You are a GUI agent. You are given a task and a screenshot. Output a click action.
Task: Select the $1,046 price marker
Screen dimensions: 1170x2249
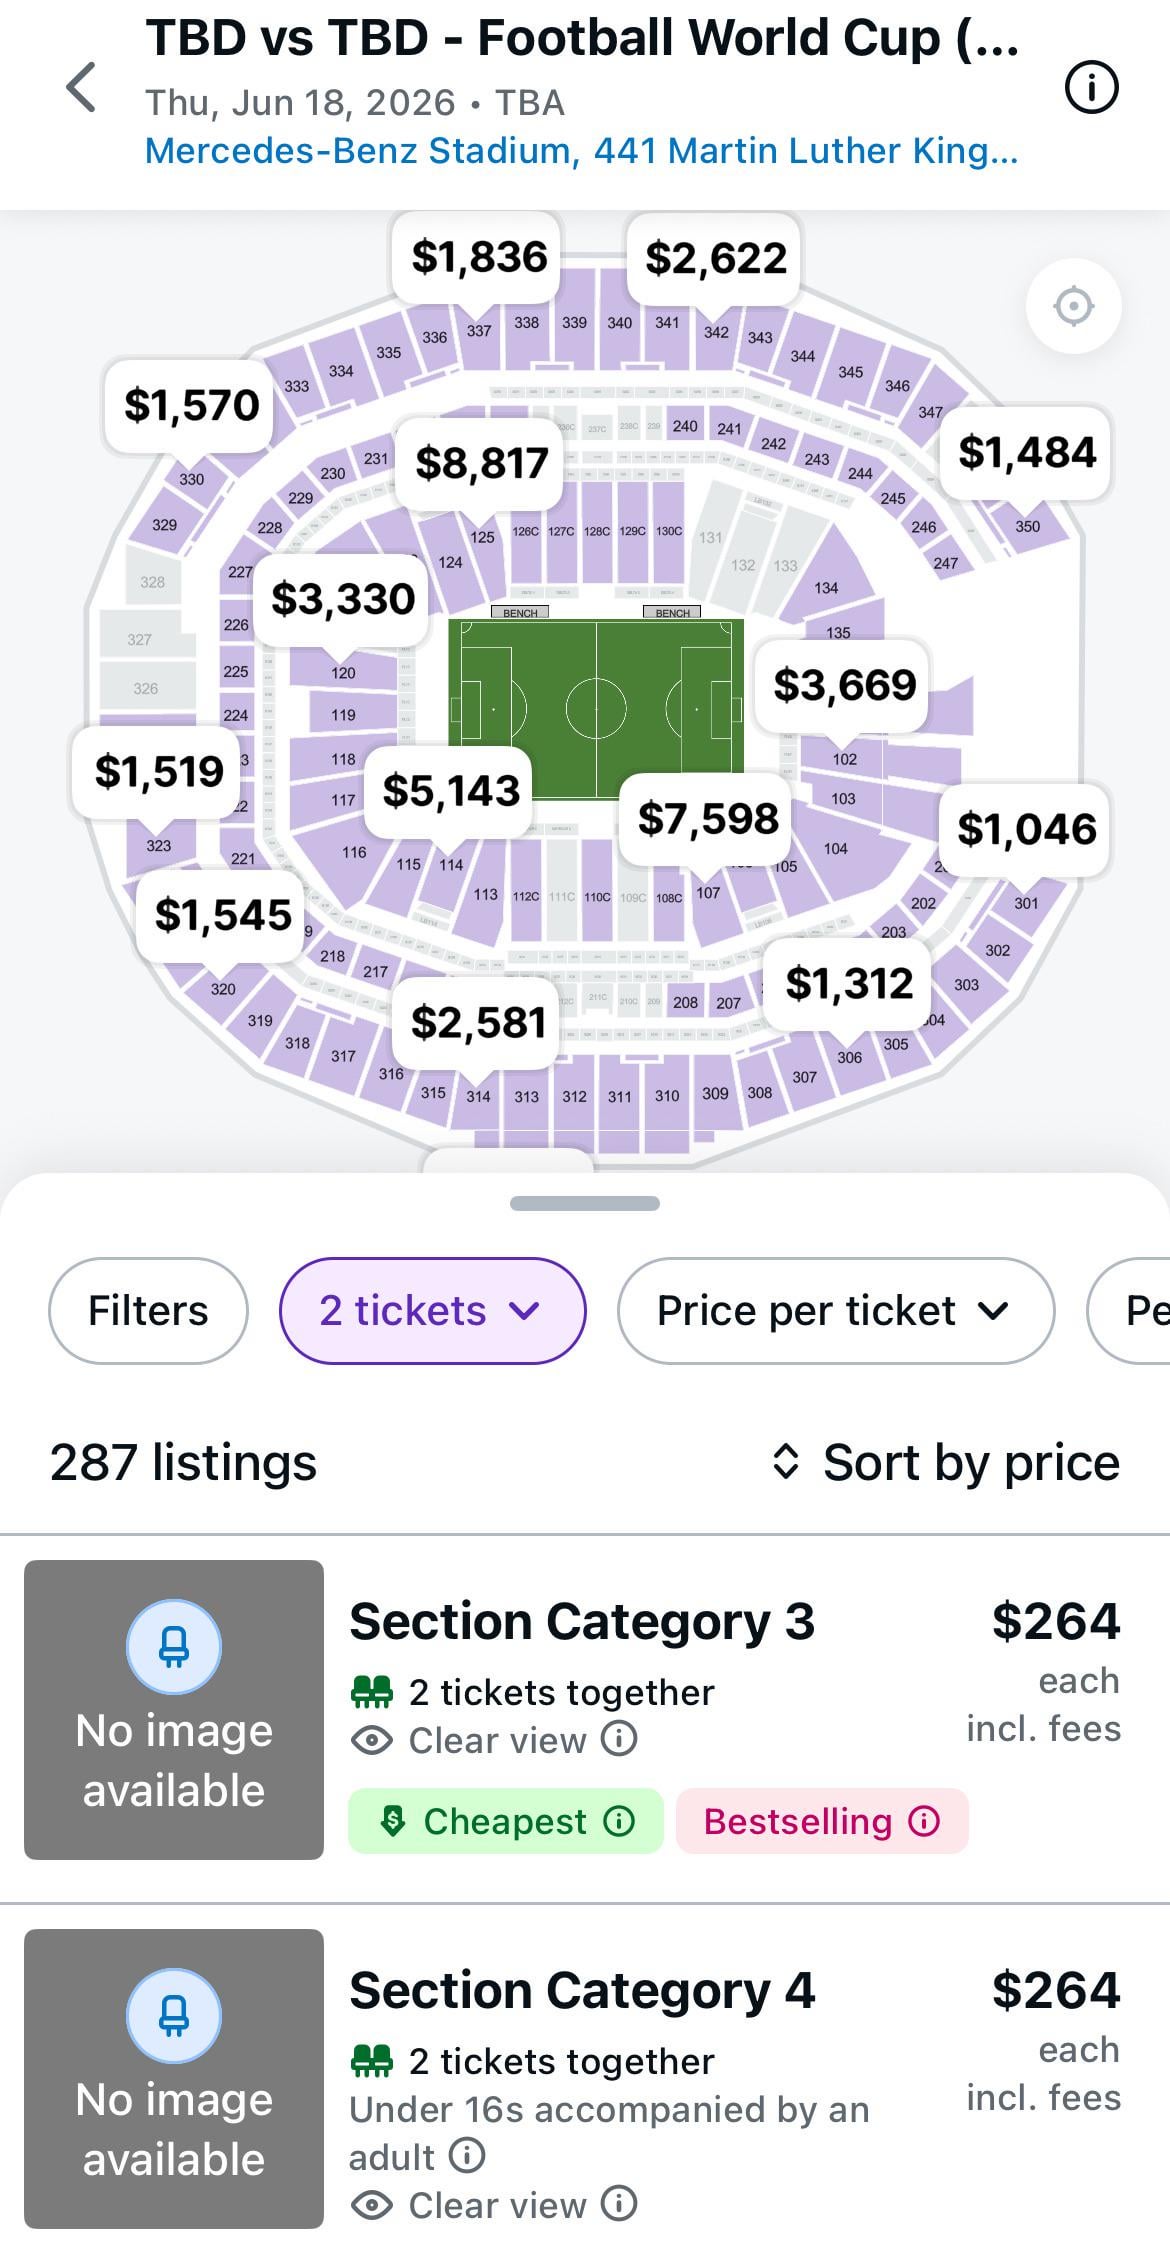1026,829
